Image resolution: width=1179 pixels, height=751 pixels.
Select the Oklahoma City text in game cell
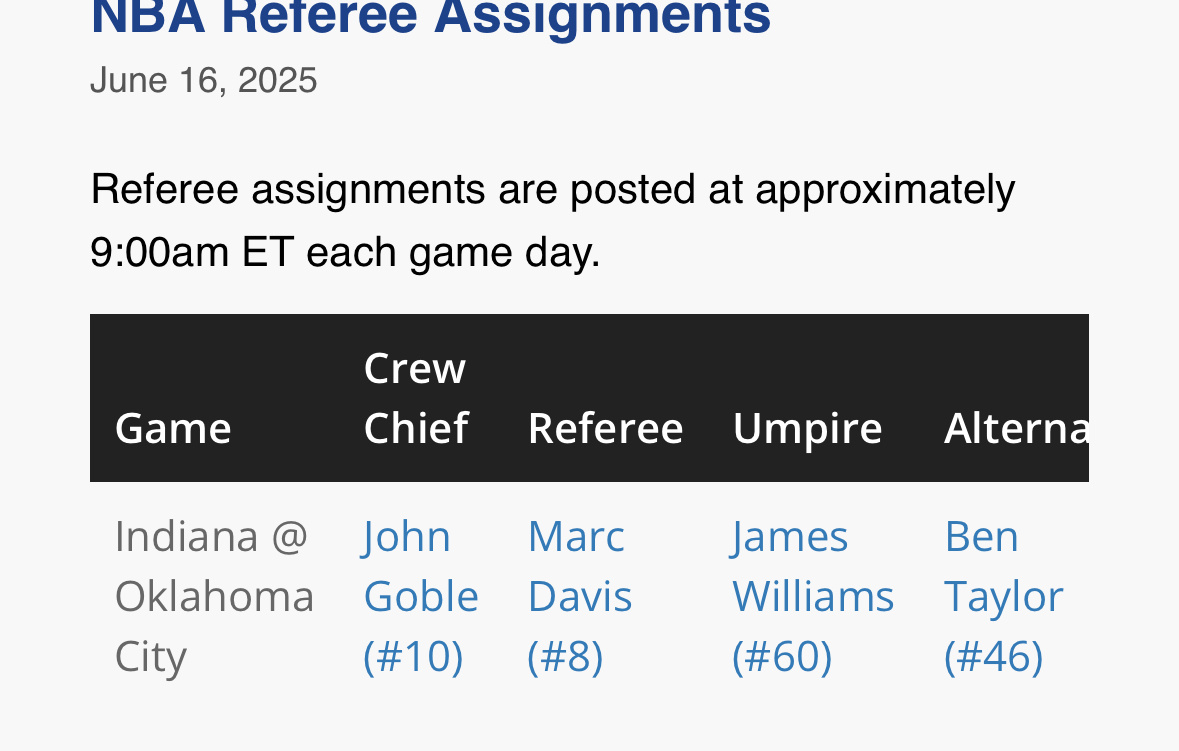[x=214, y=626]
